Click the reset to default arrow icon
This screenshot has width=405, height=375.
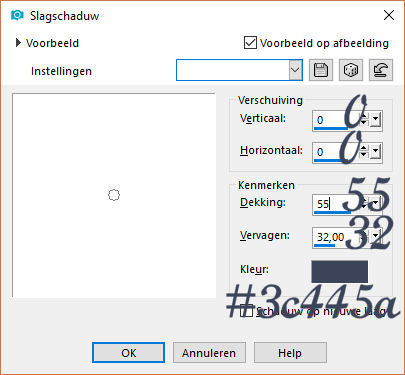[381, 70]
